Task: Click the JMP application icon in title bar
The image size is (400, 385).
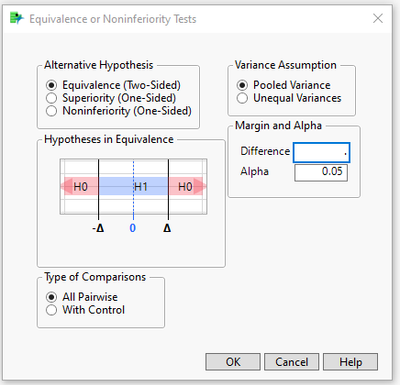Action: click(x=17, y=18)
